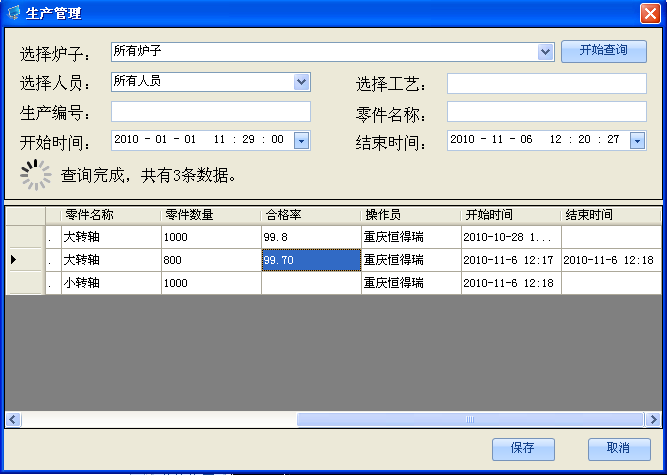Click the row header with the current-row arrow
667x475 pixels.
click(x=25, y=260)
